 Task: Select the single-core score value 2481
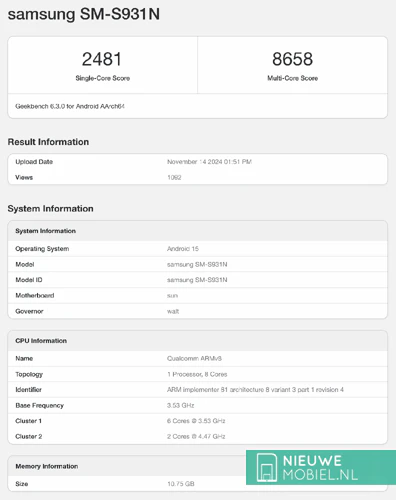102,59
